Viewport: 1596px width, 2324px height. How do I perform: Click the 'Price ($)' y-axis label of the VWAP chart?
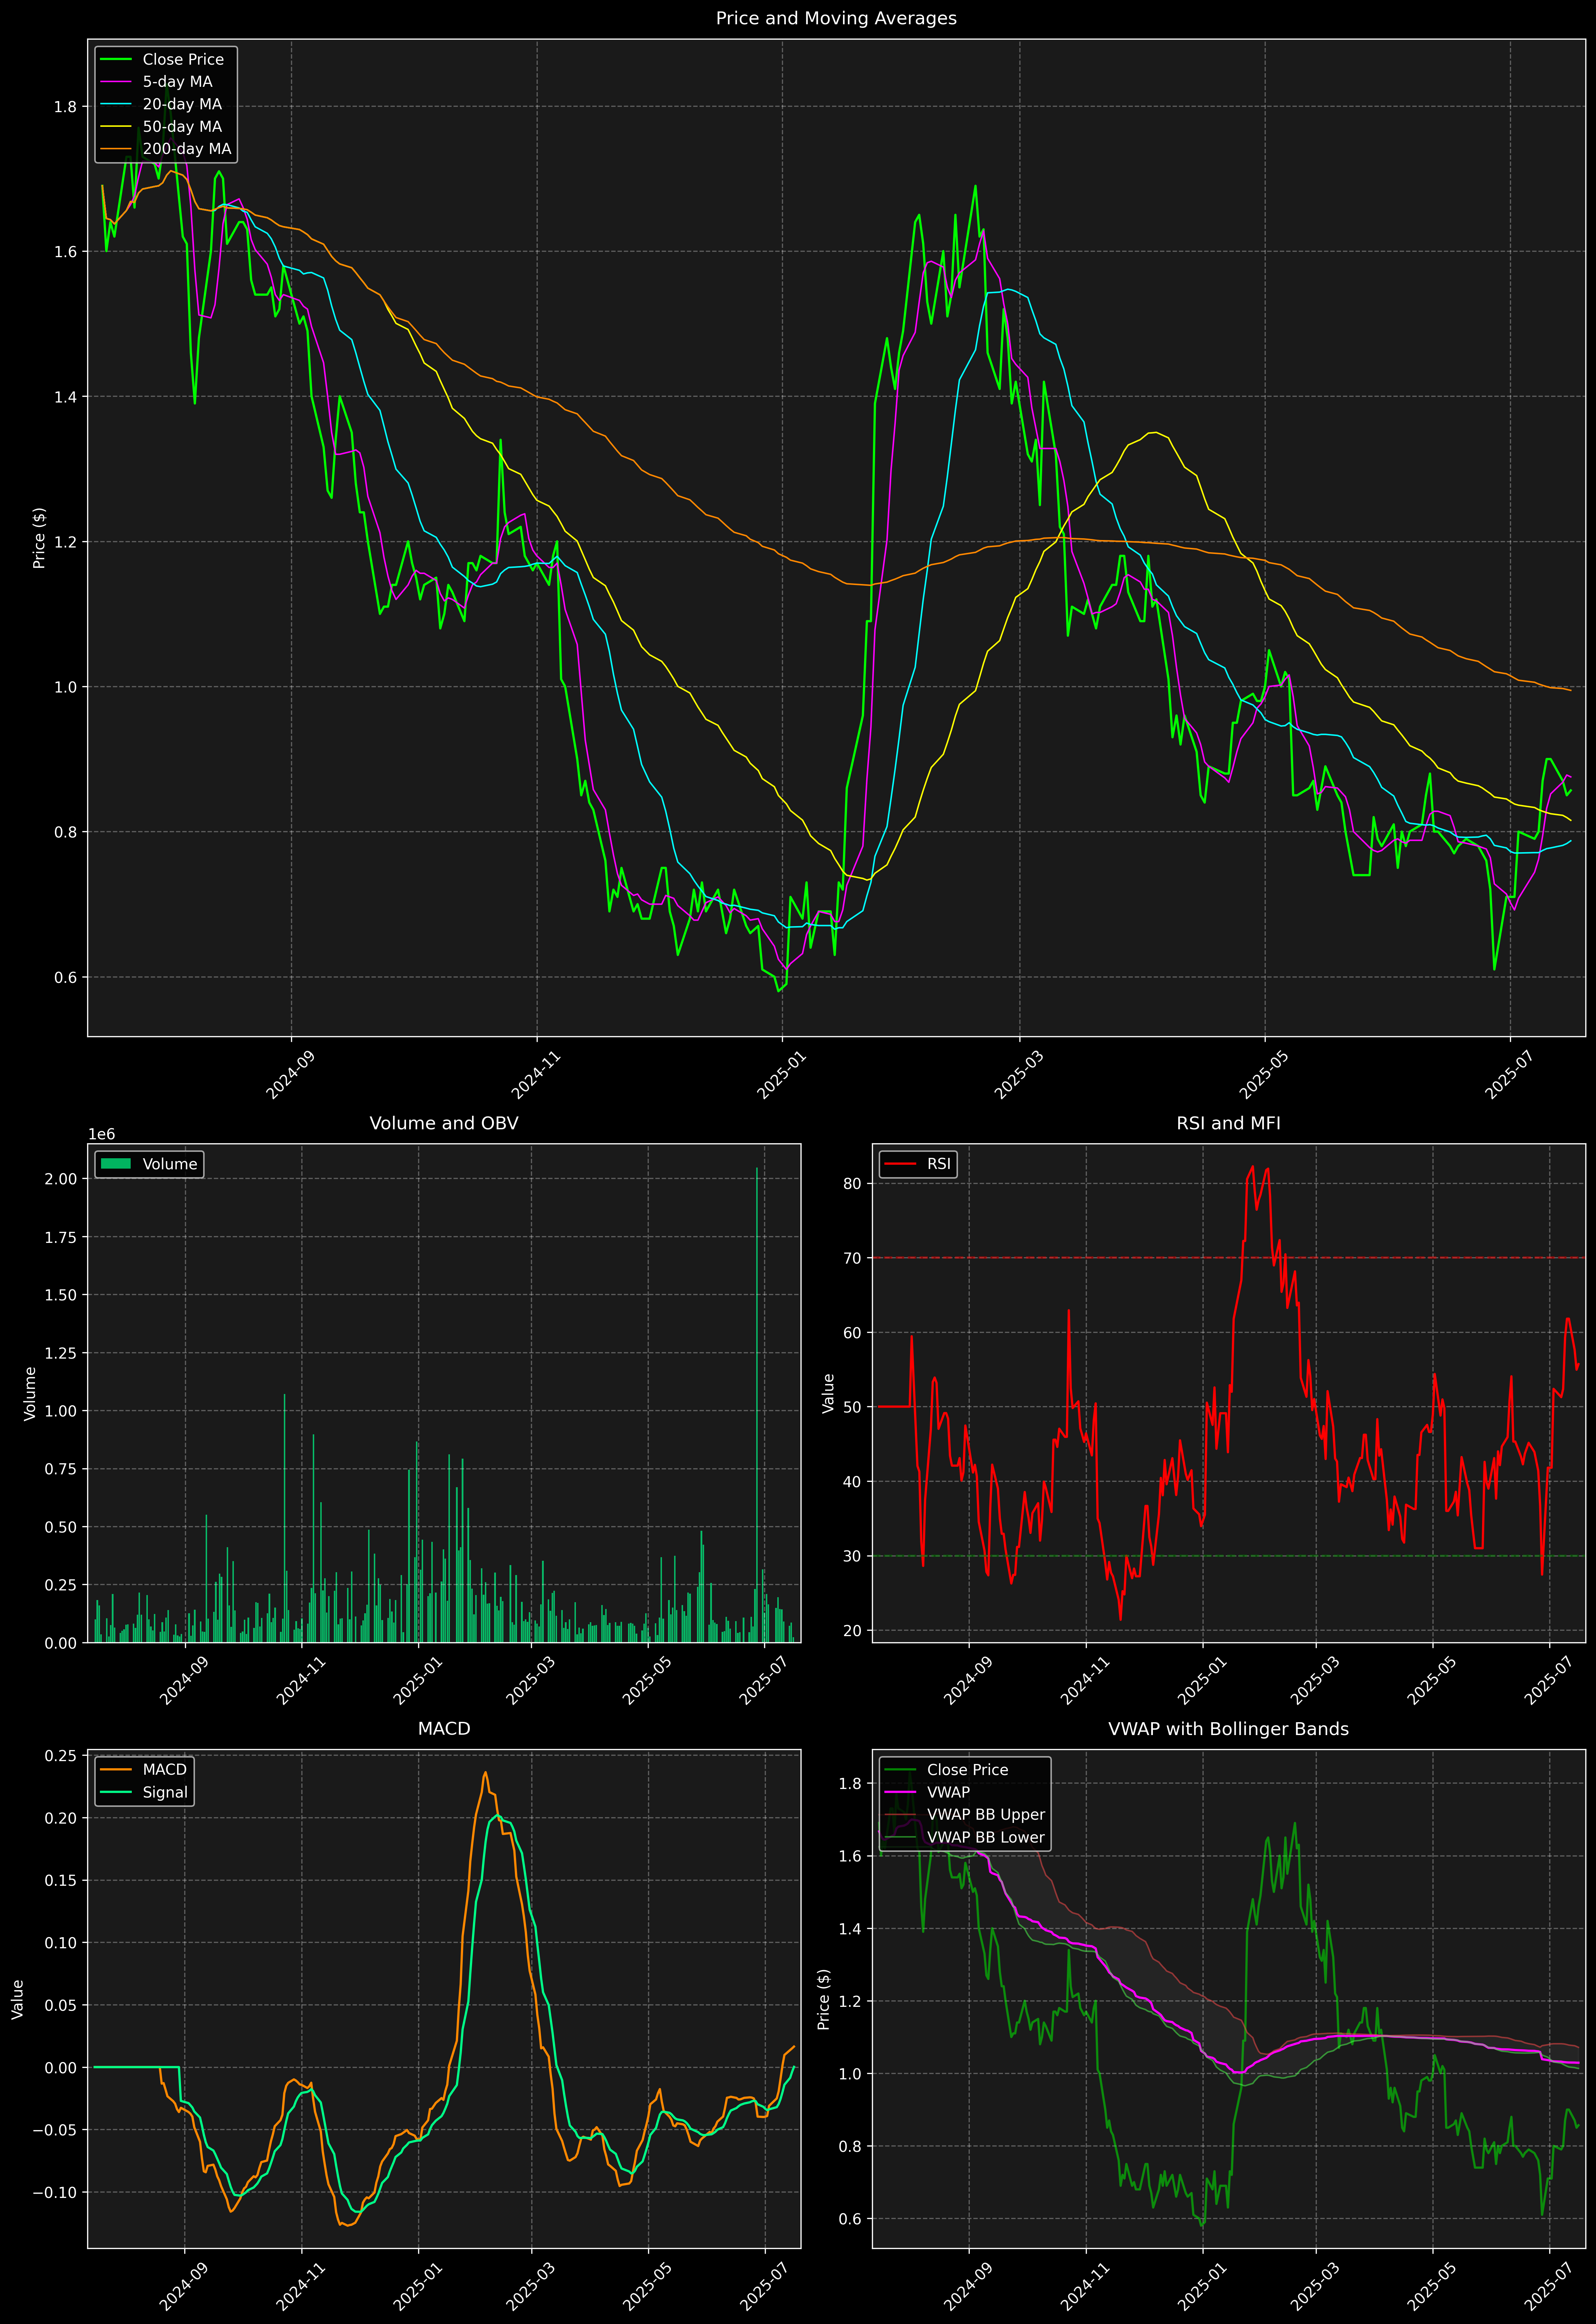click(x=824, y=1999)
